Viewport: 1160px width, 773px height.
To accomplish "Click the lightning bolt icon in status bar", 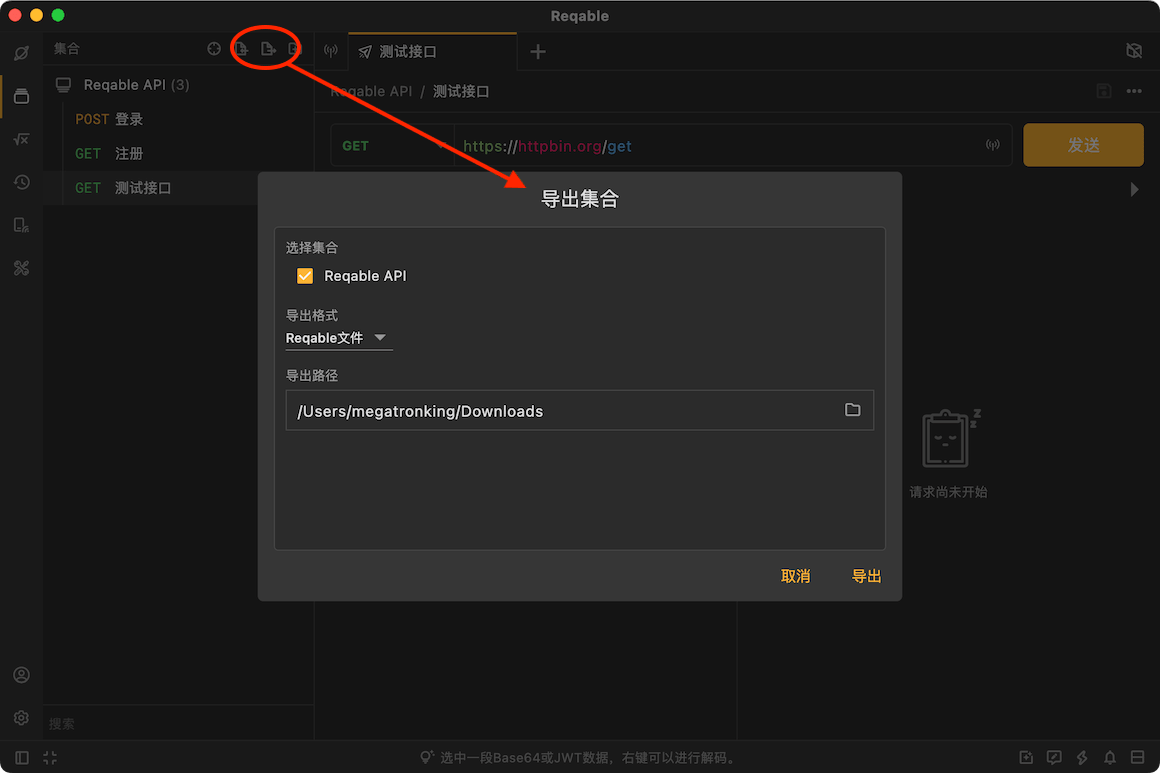I will (1082, 757).
